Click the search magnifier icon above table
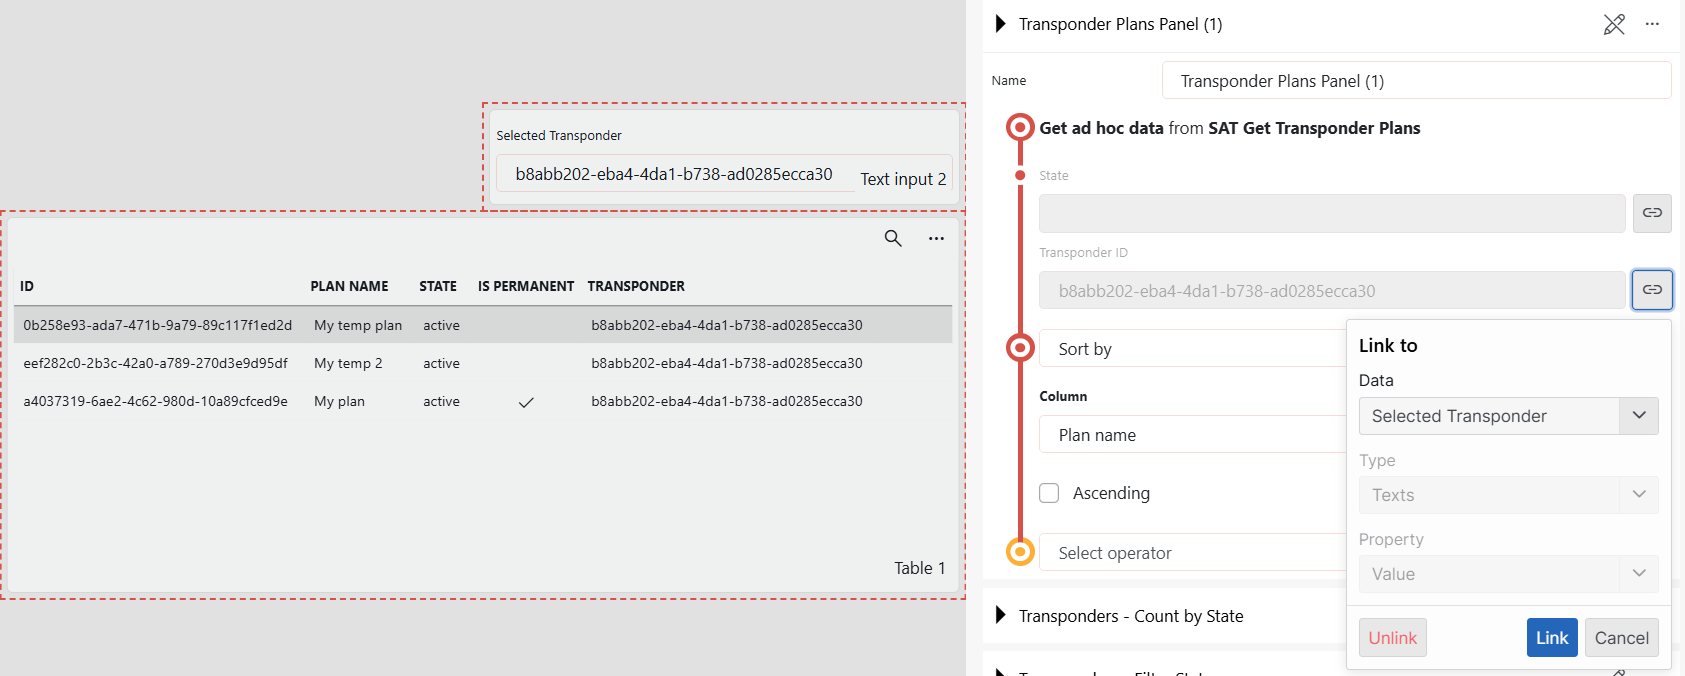This screenshot has width=1685, height=676. click(893, 238)
